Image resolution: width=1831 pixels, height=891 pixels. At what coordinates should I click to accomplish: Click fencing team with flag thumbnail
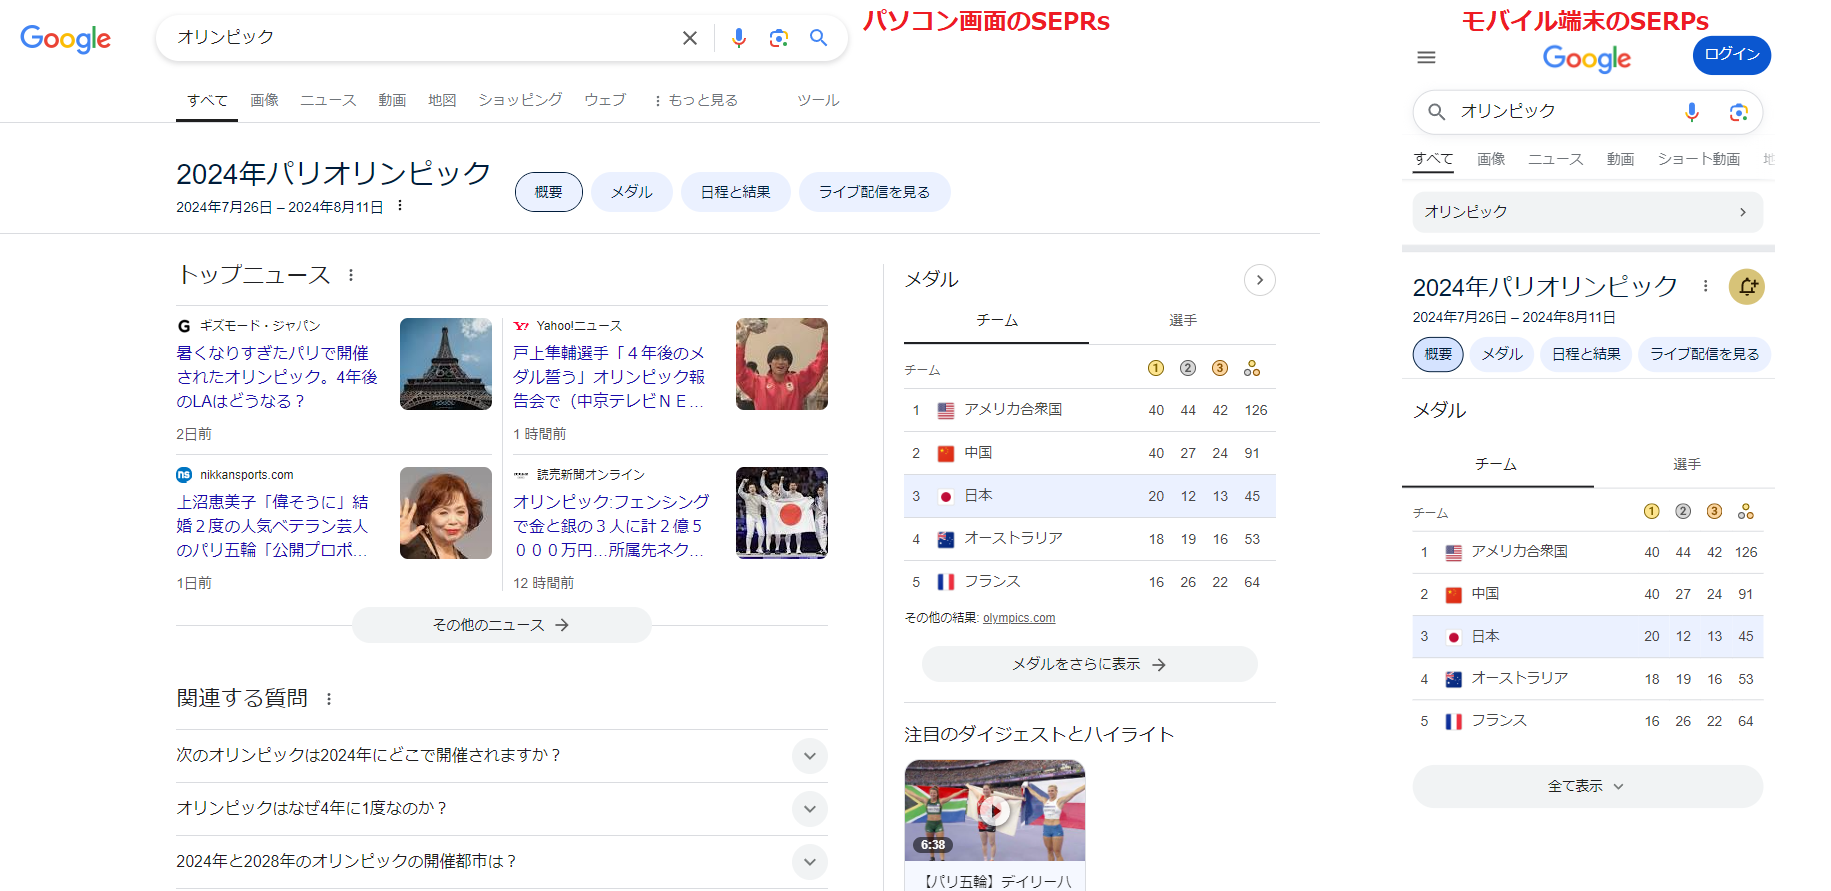pyautogui.click(x=782, y=513)
